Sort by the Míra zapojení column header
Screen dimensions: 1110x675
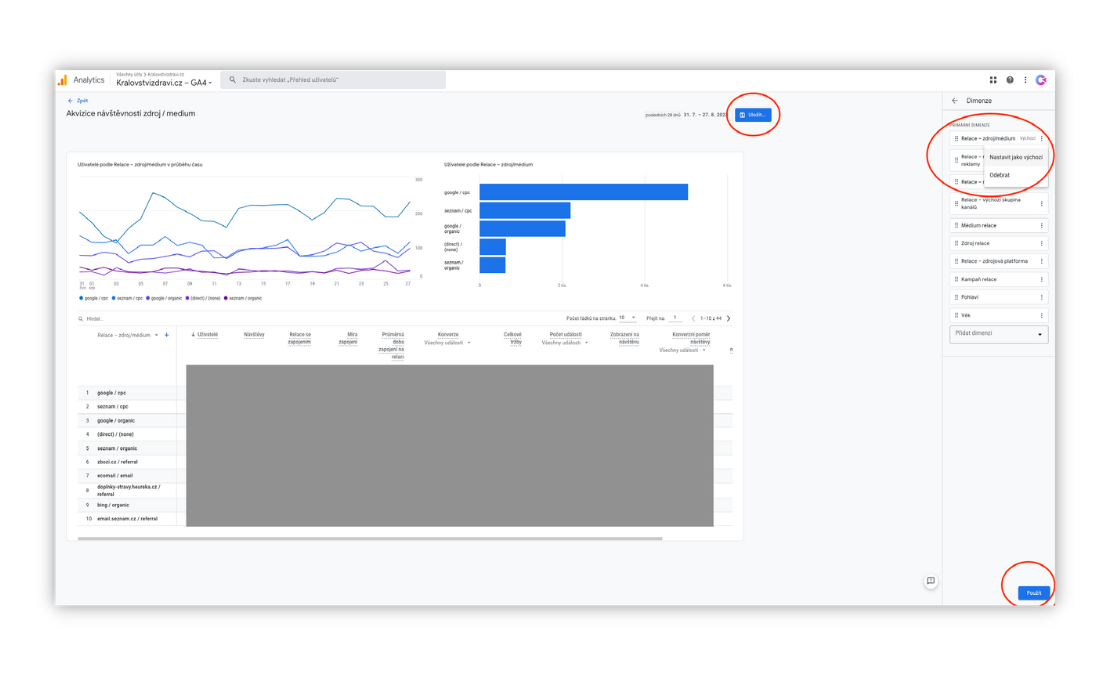pos(348,338)
